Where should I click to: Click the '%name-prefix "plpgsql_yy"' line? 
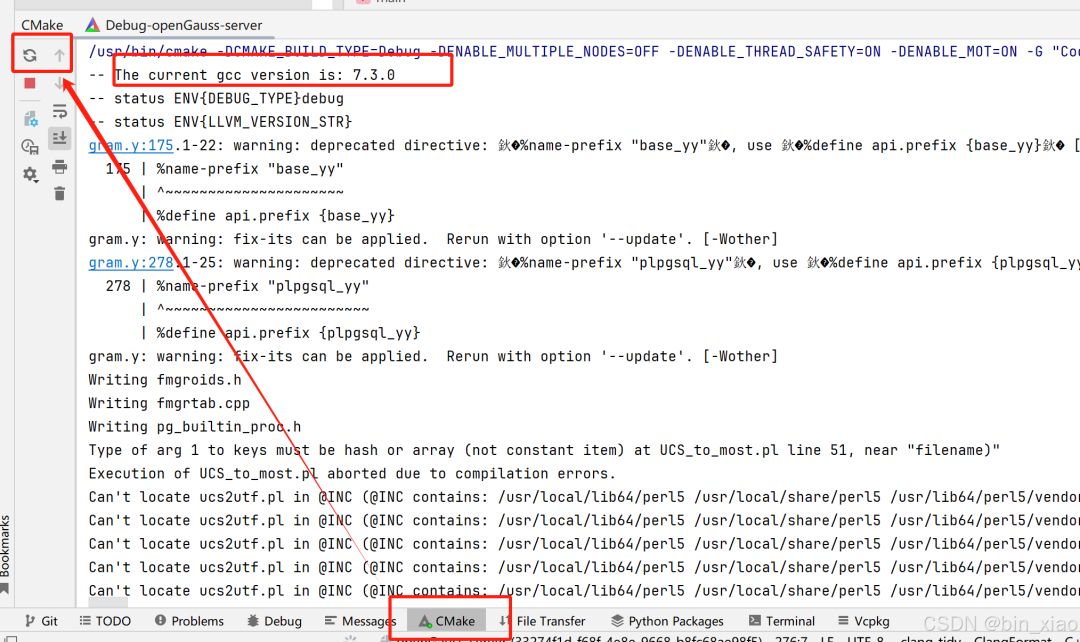[238, 286]
